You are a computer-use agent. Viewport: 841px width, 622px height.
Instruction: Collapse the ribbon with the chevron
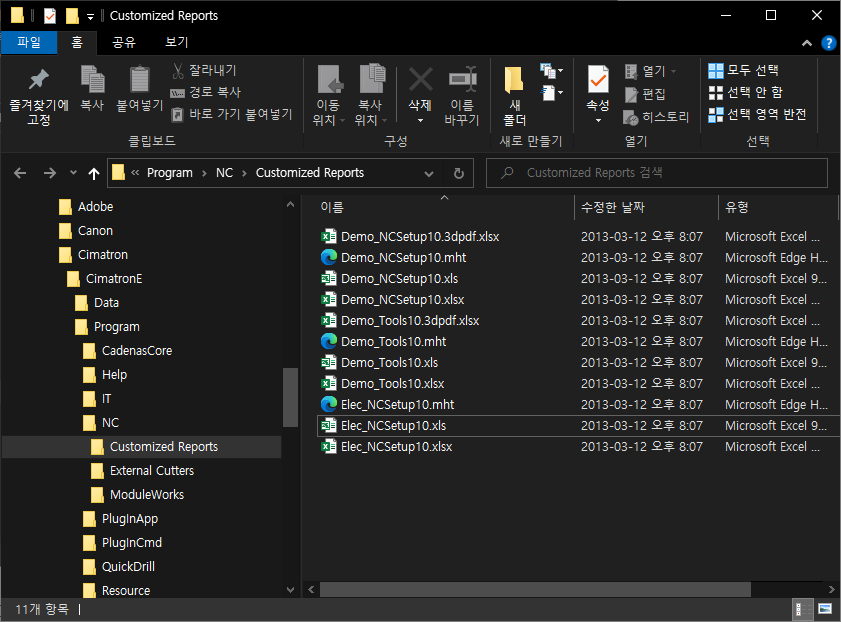click(x=807, y=43)
